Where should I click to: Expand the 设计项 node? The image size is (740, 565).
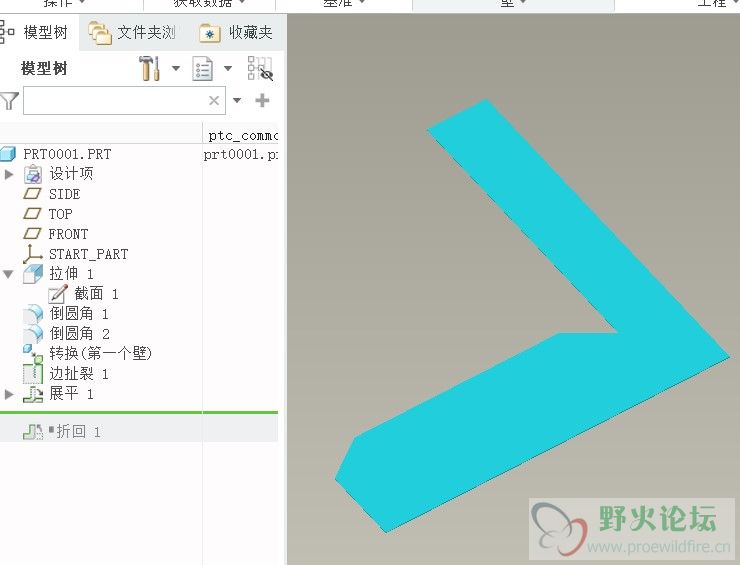(8, 174)
